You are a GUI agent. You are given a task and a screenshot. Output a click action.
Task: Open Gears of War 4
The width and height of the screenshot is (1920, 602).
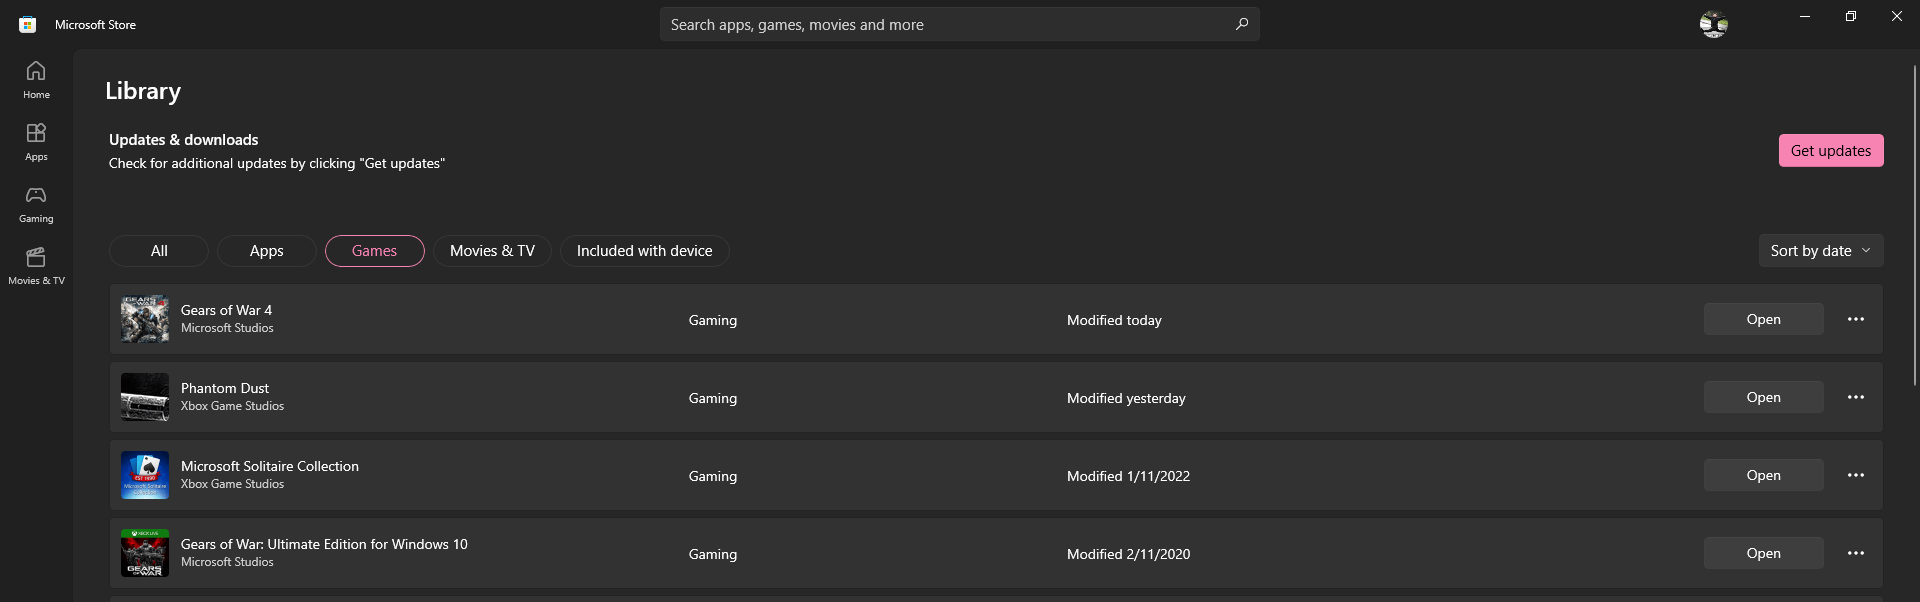(x=1763, y=319)
